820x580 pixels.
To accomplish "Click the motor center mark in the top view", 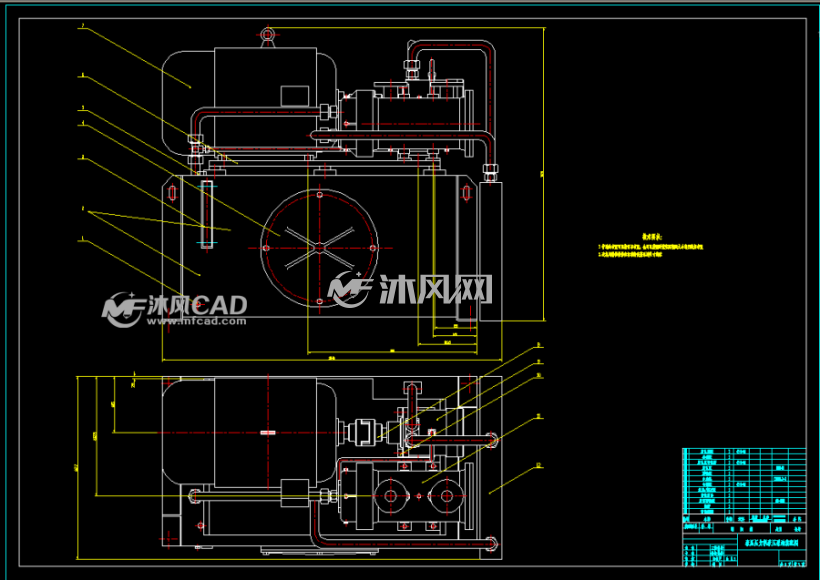I will [267, 433].
